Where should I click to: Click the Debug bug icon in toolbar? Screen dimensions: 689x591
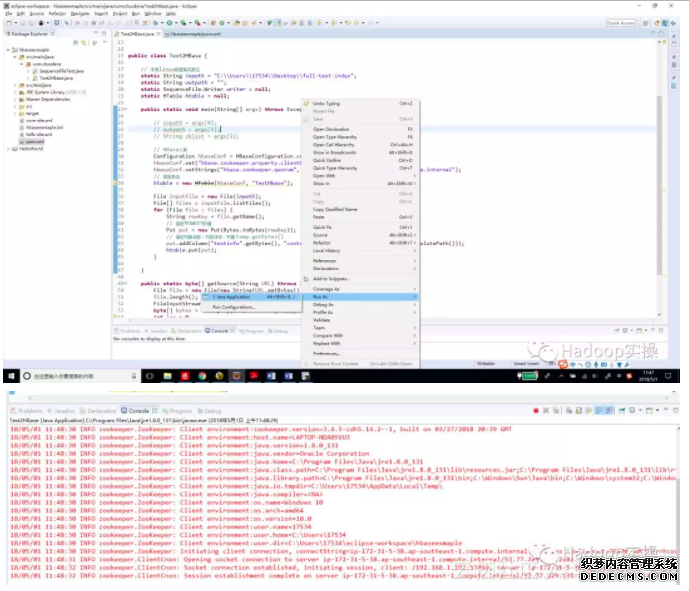[x=157, y=22]
